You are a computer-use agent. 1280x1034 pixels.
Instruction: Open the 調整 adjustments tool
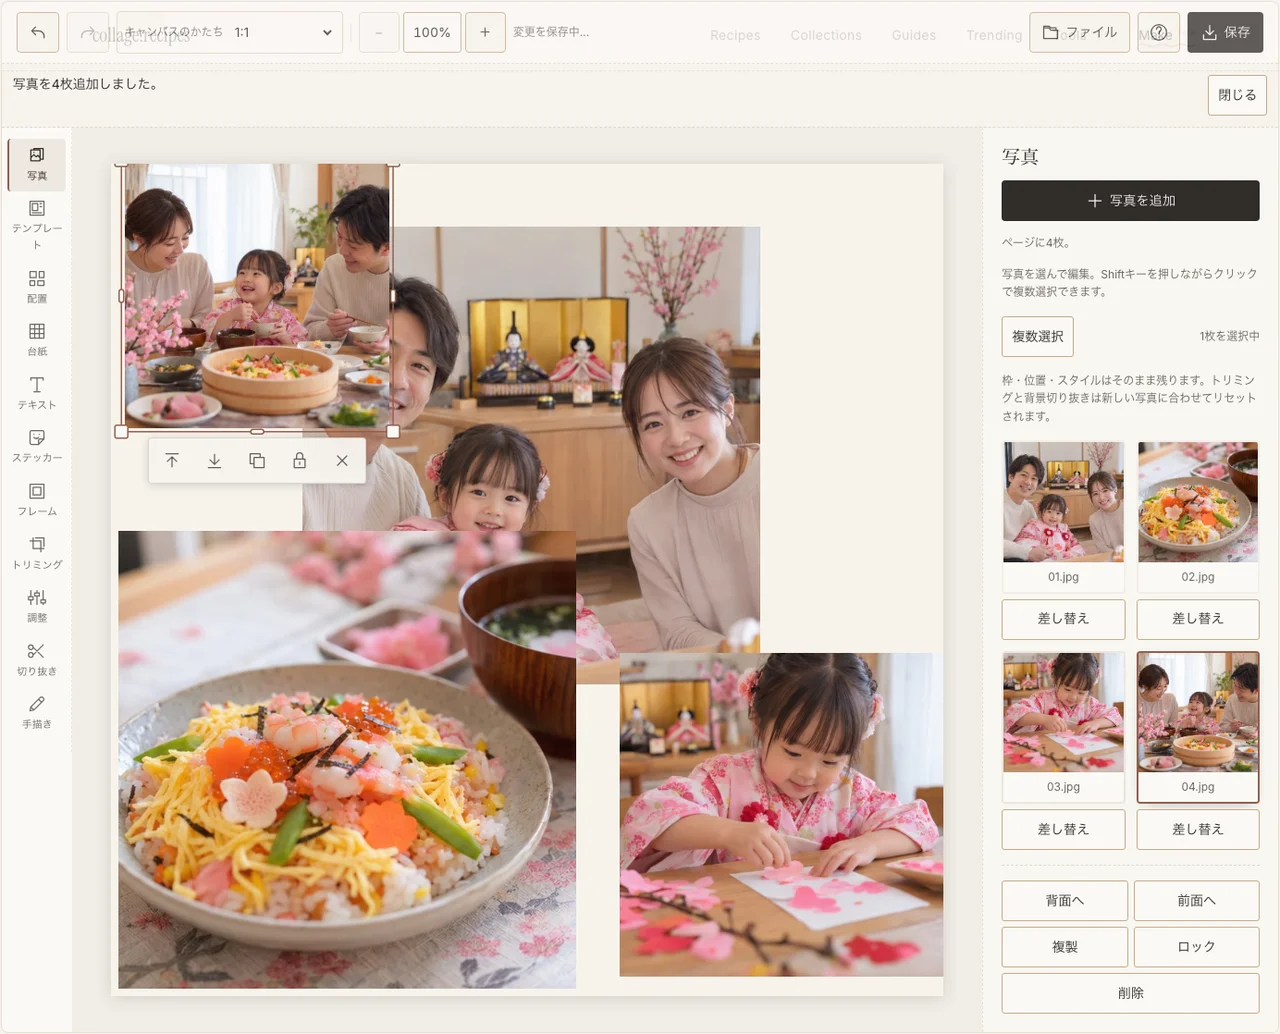pos(37,605)
